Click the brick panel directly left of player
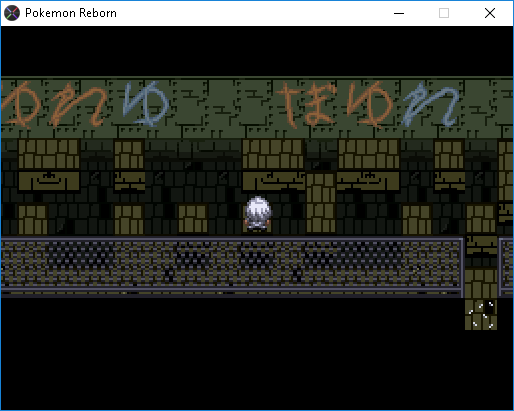The width and height of the screenshot is (514, 411). [x=193, y=219]
